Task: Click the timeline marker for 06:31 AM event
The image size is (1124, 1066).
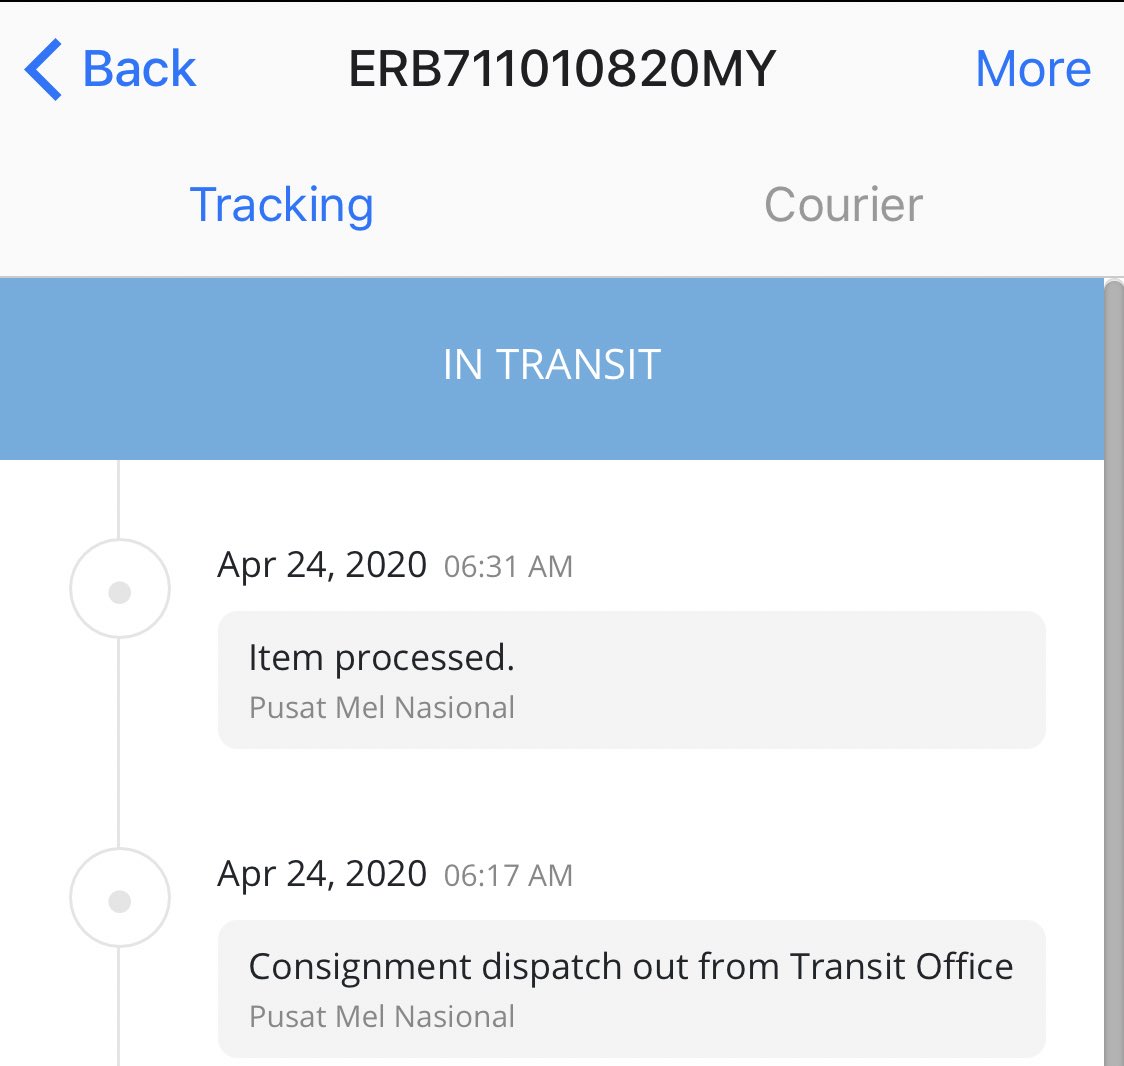Action: click(x=120, y=589)
